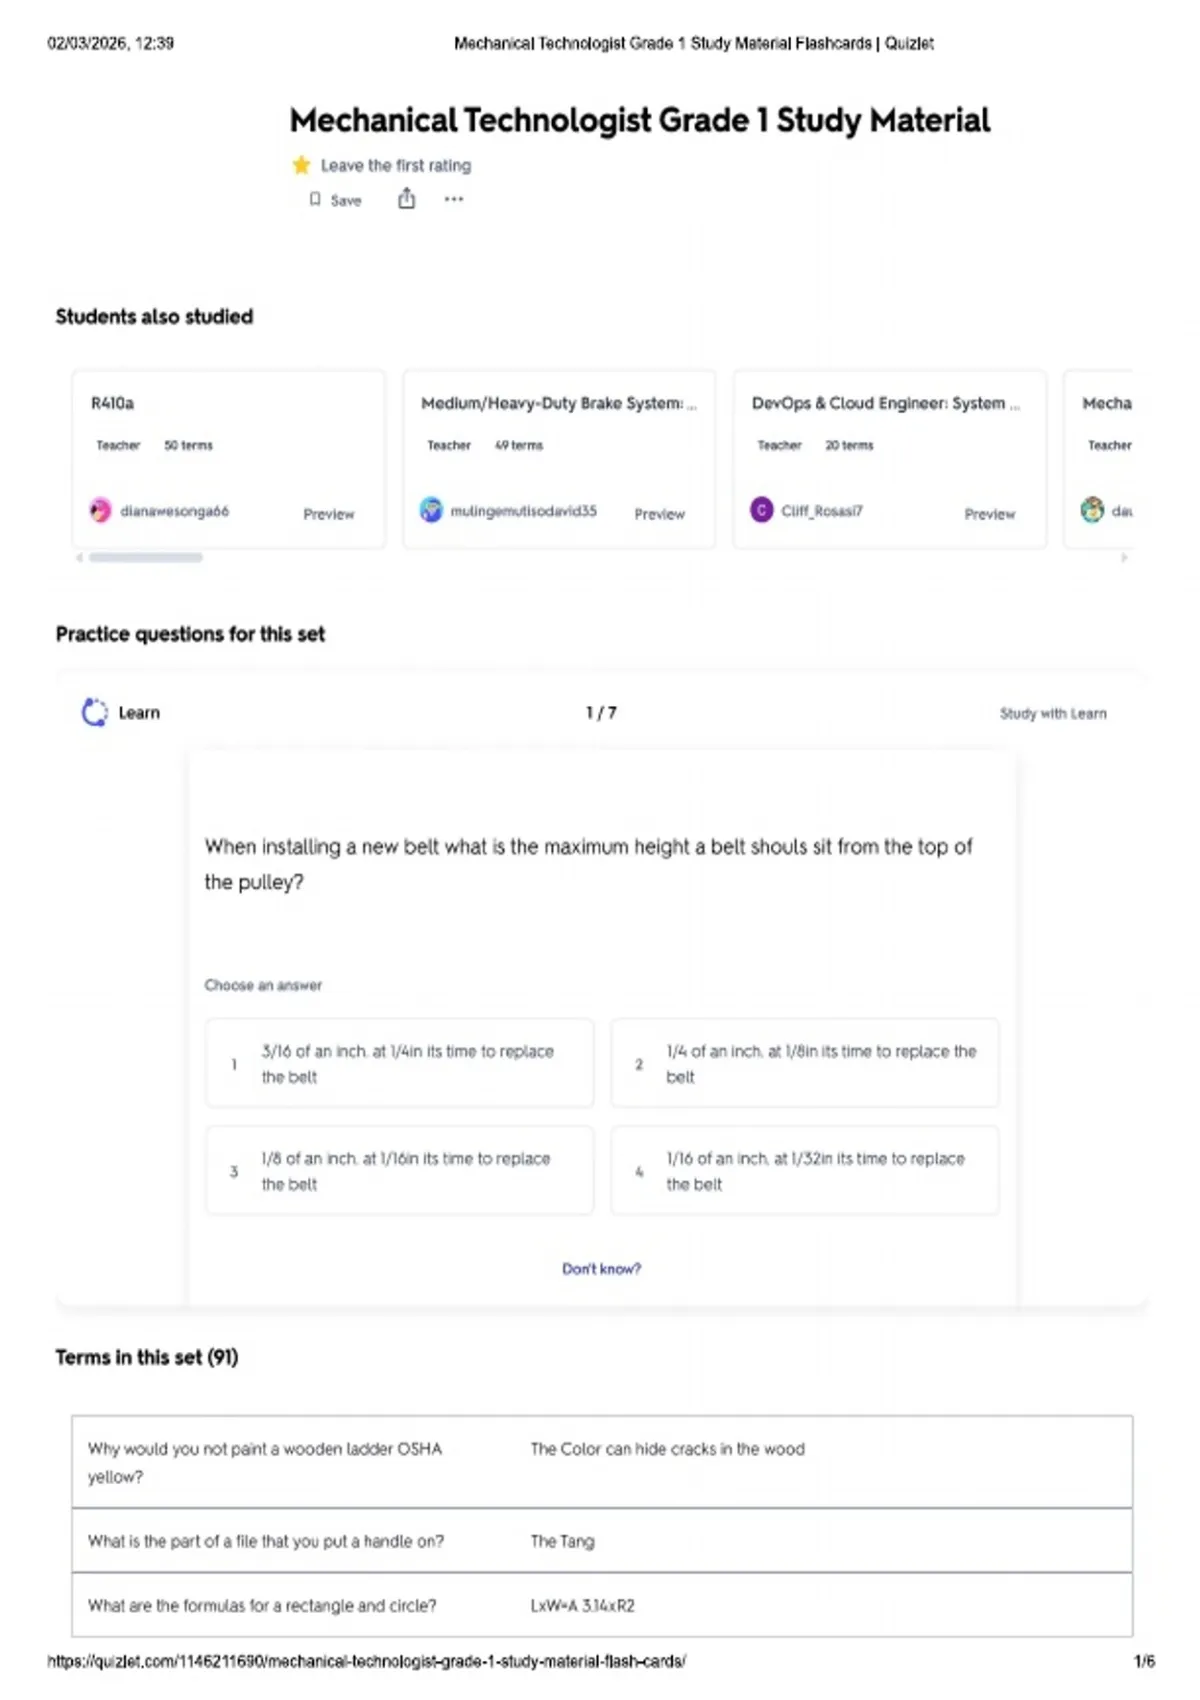Image resolution: width=1200 pixels, height=1700 pixels.
Task: Click dianawesonga66 profile avatar
Action: tap(101, 511)
